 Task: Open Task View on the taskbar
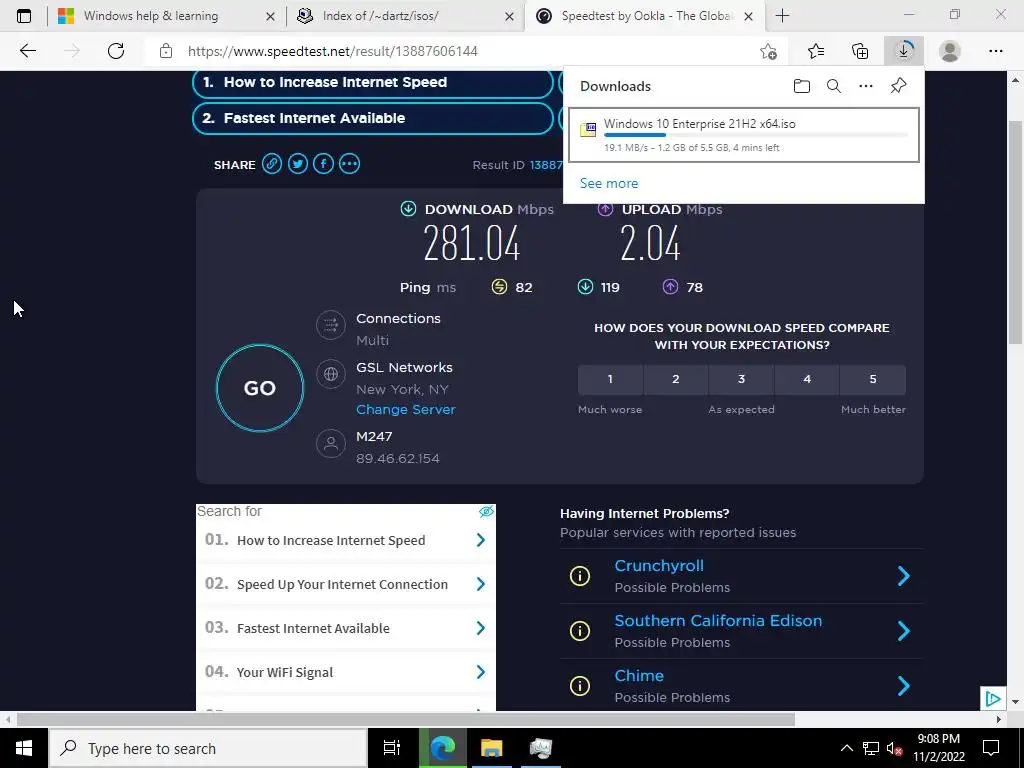point(392,748)
